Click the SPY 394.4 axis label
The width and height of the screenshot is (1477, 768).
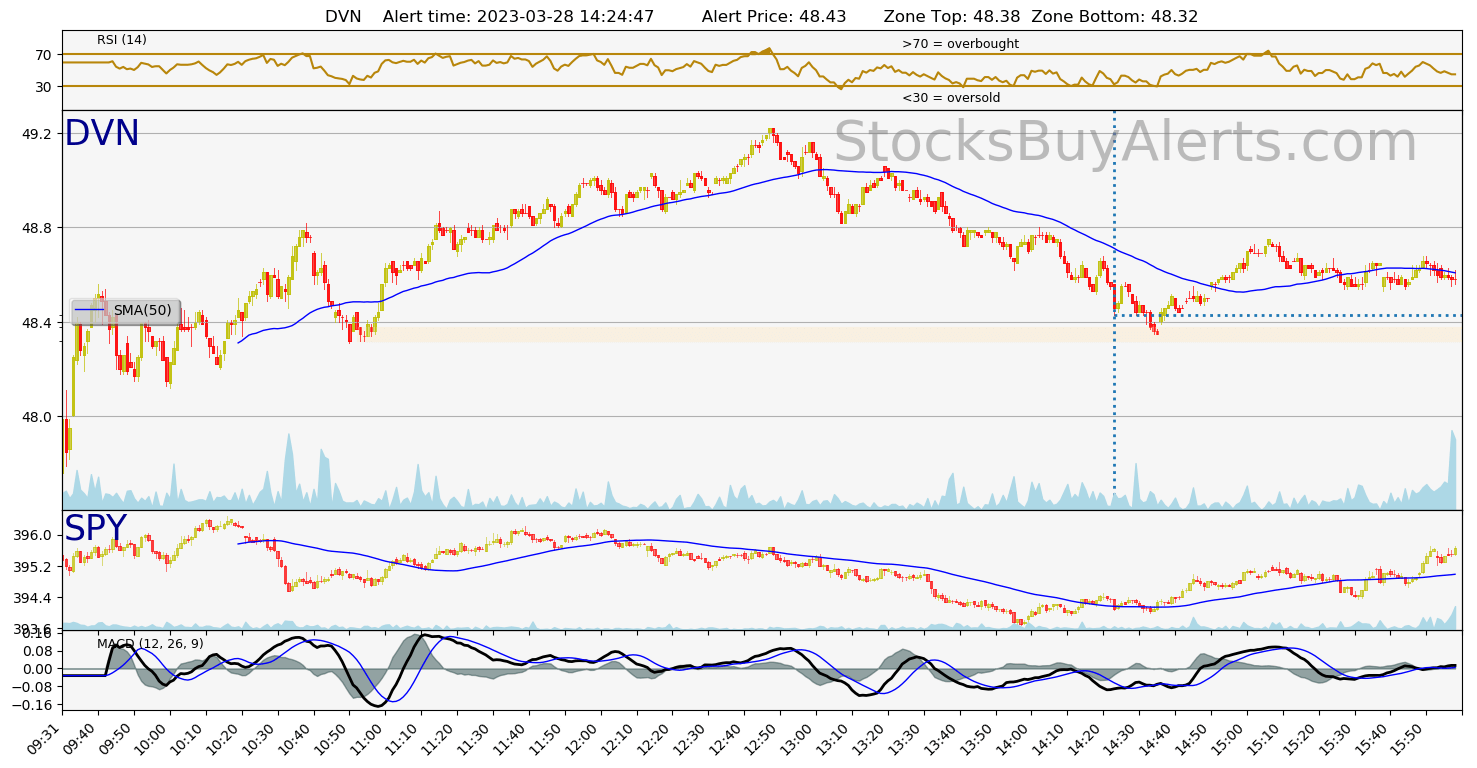click(34, 598)
